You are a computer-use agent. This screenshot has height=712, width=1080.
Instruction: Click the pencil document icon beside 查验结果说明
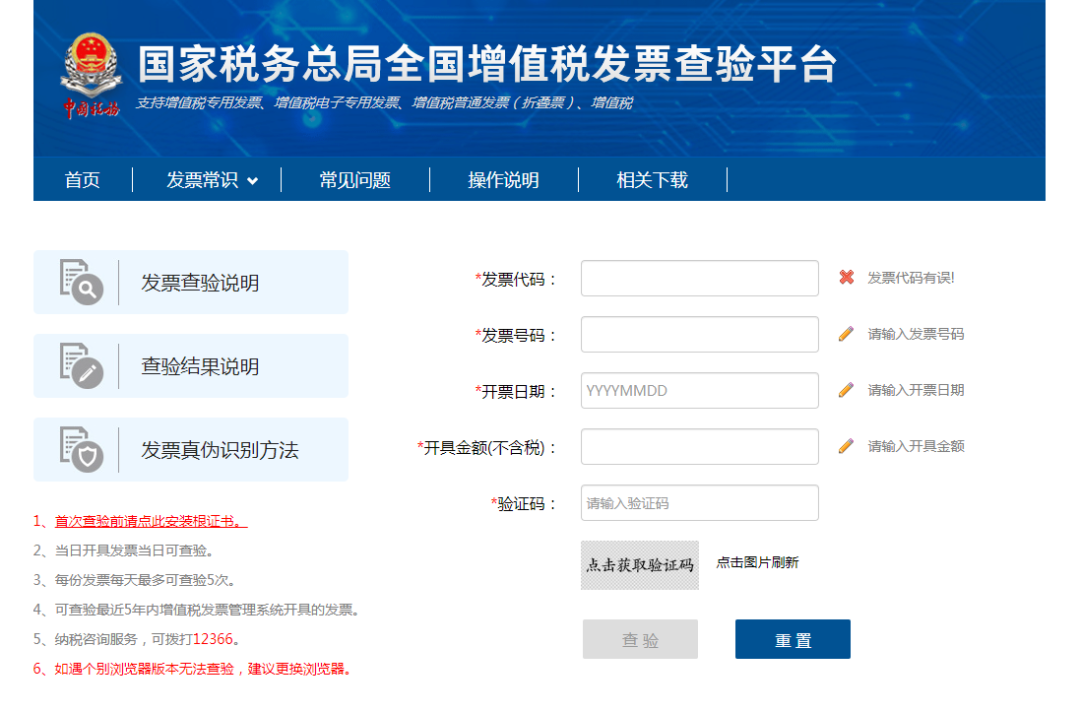(x=81, y=366)
